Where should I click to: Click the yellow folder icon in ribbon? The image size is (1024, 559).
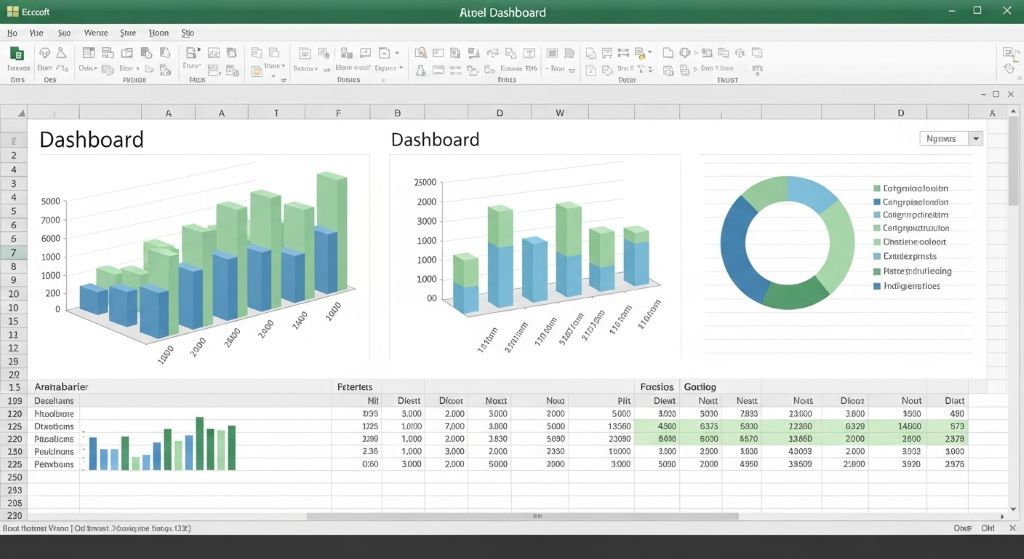(257, 71)
